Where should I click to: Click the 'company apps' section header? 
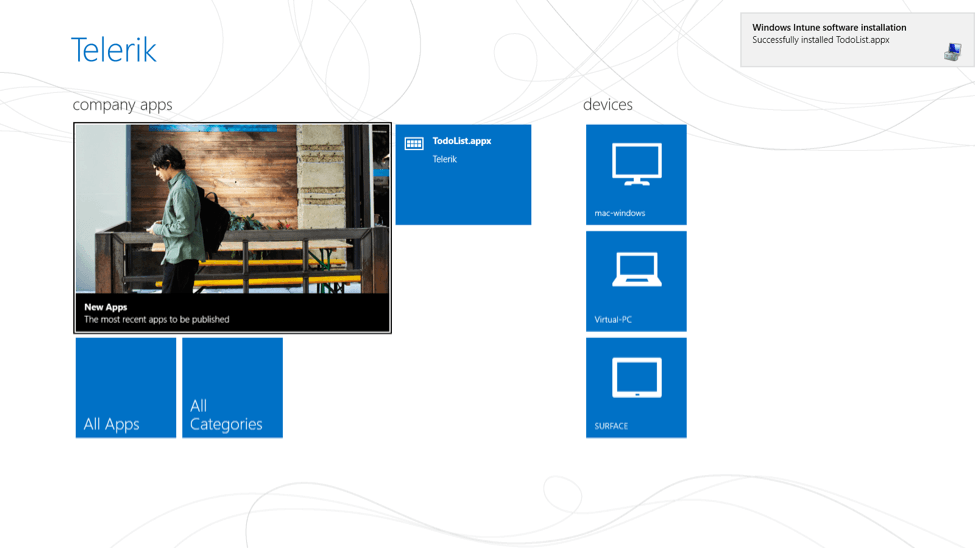[x=122, y=105]
